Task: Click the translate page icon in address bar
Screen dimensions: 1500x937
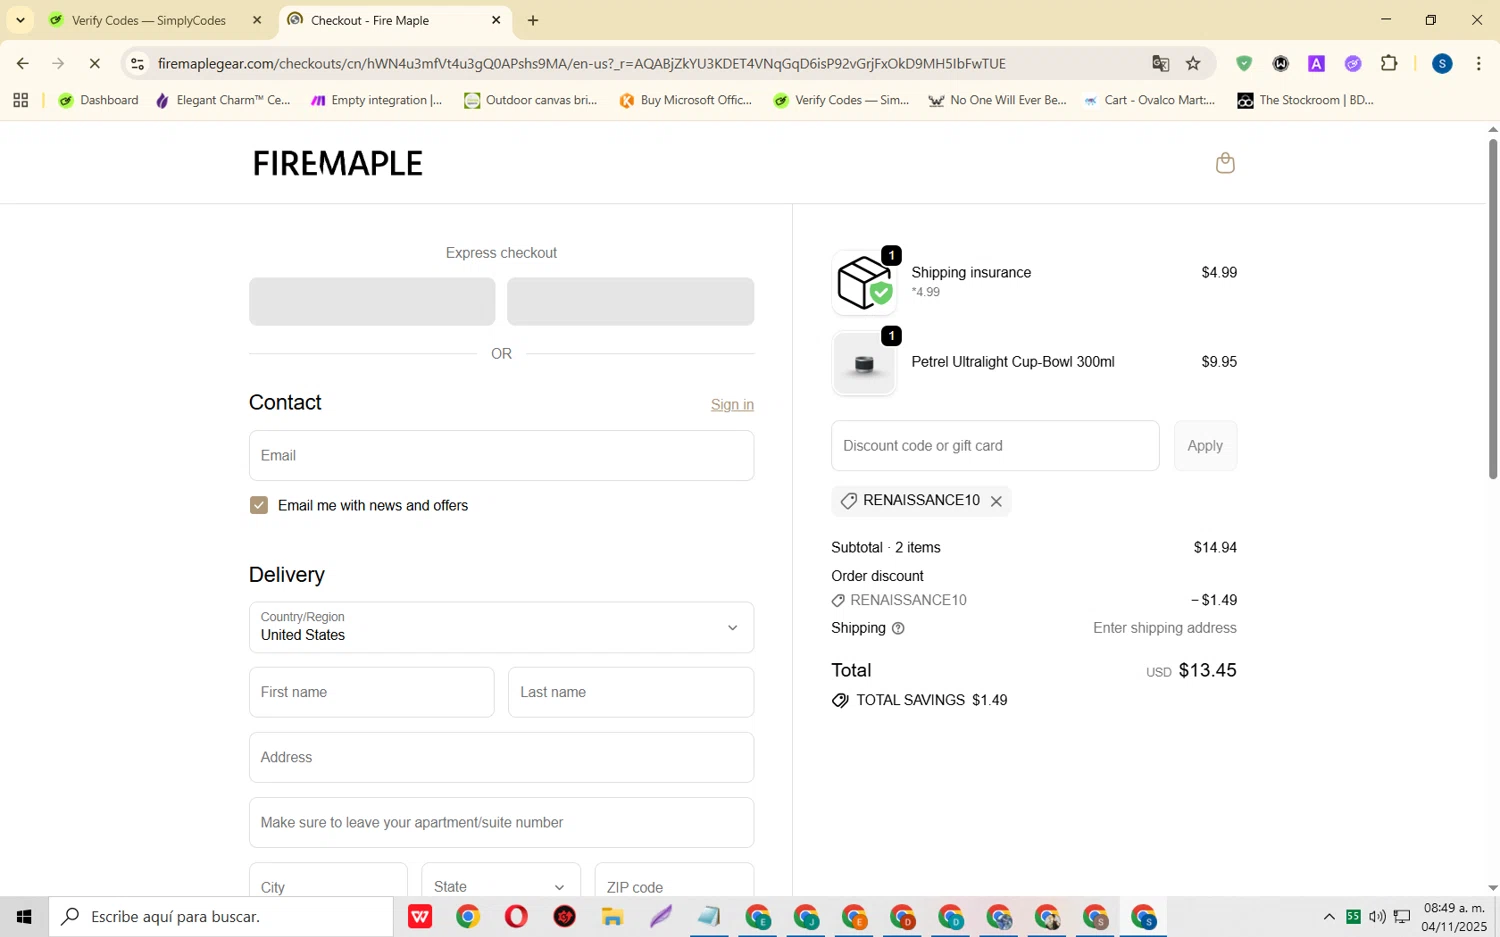Action: point(1160,63)
